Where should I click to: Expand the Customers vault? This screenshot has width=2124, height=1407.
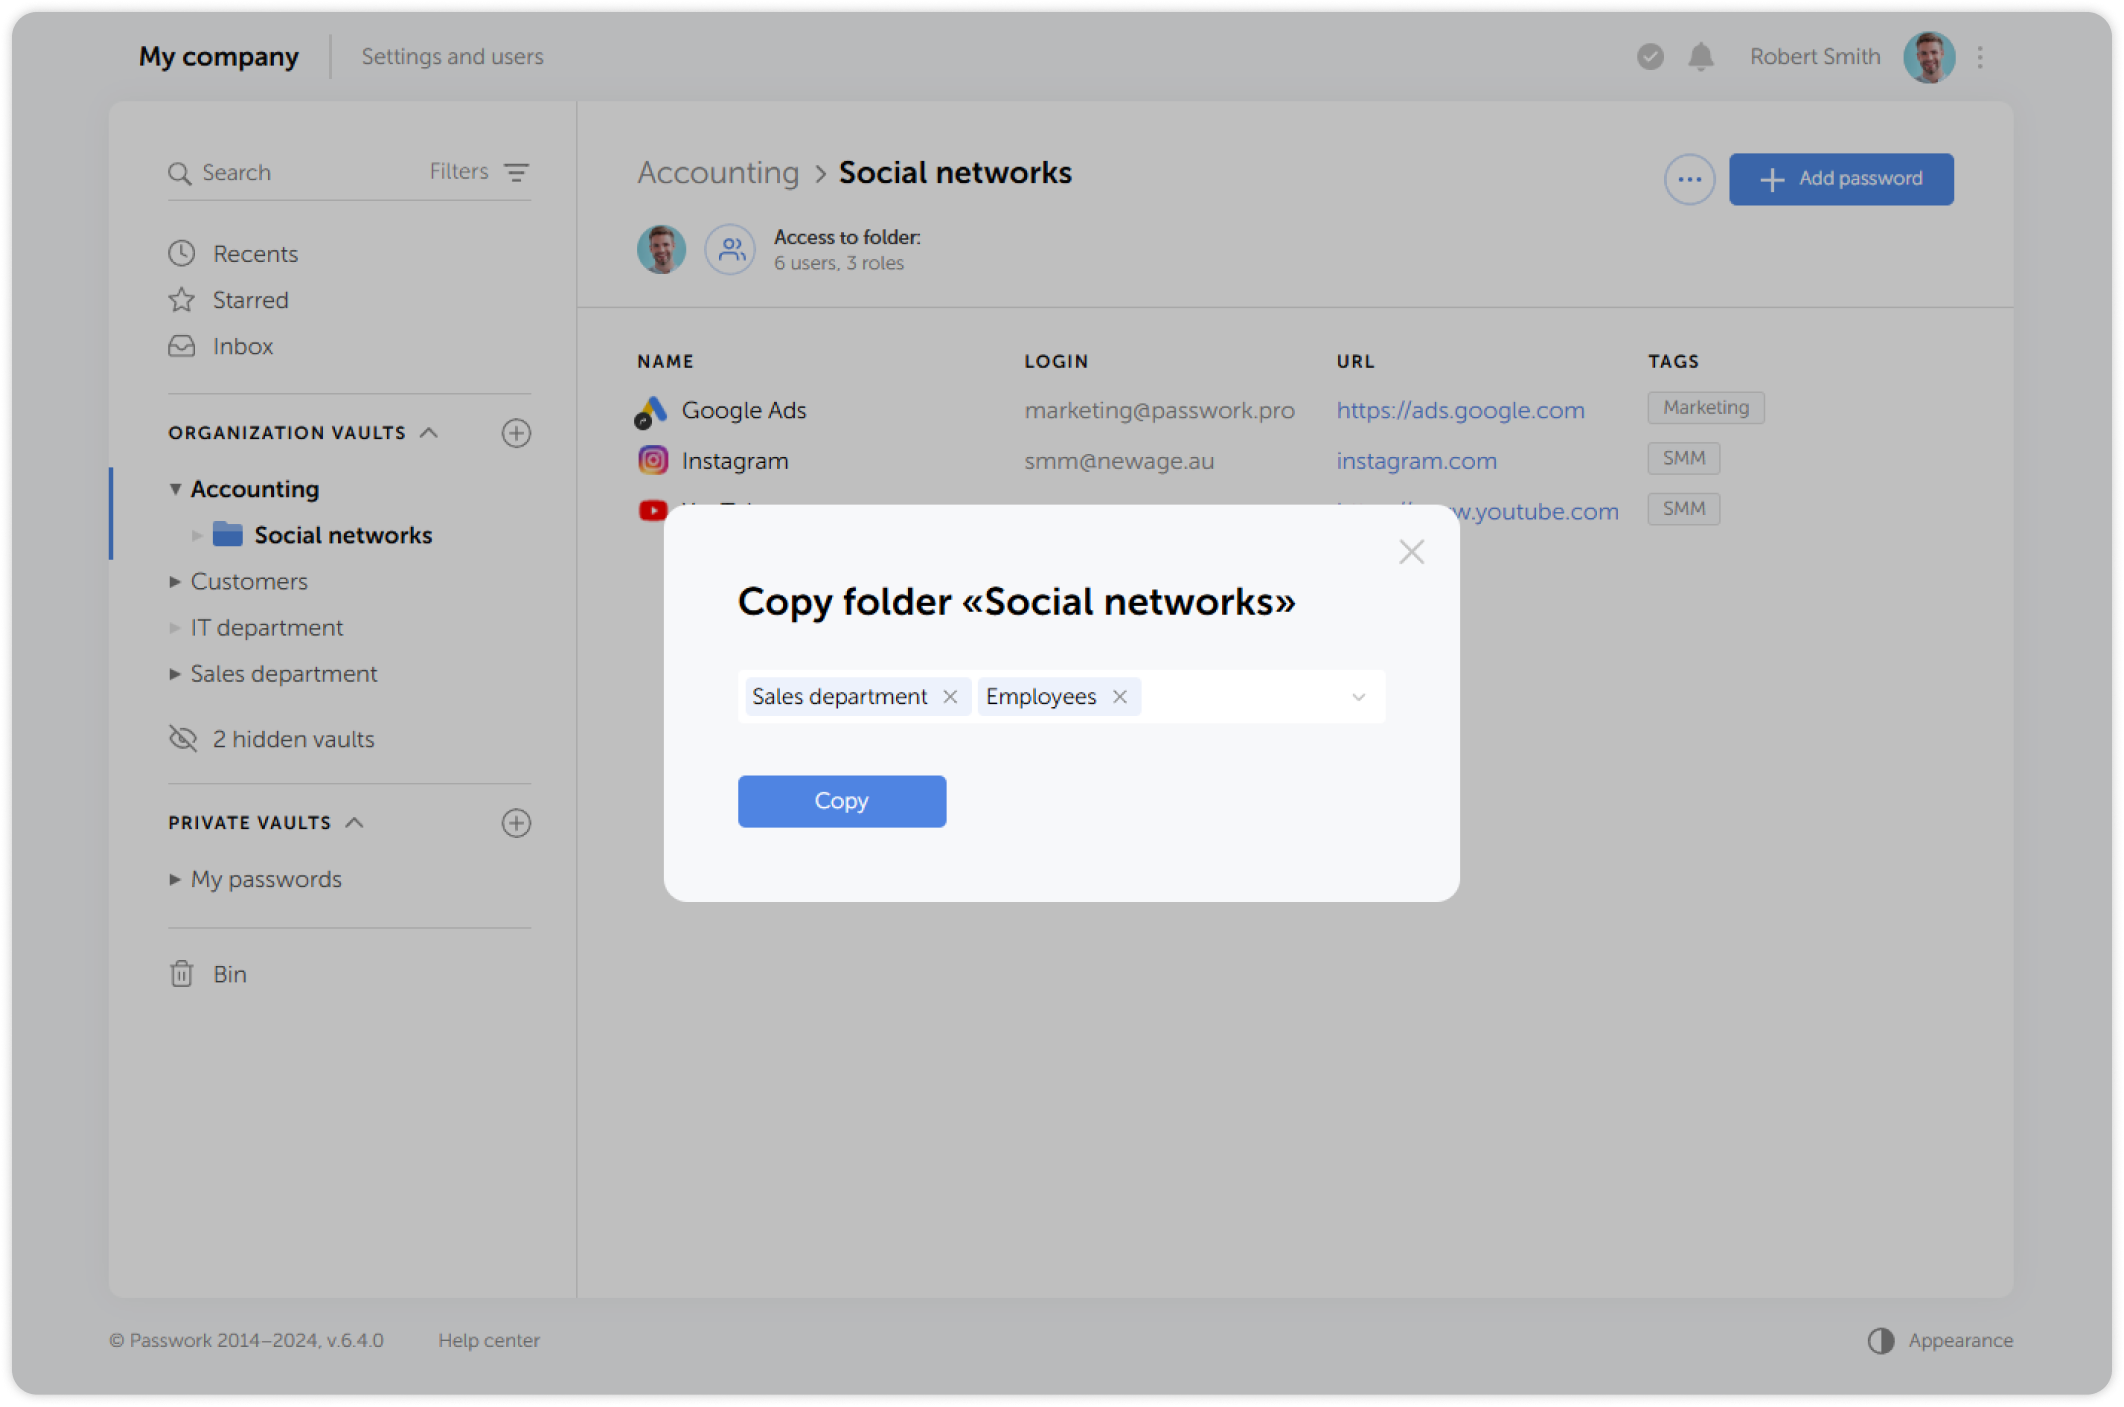(x=175, y=581)
